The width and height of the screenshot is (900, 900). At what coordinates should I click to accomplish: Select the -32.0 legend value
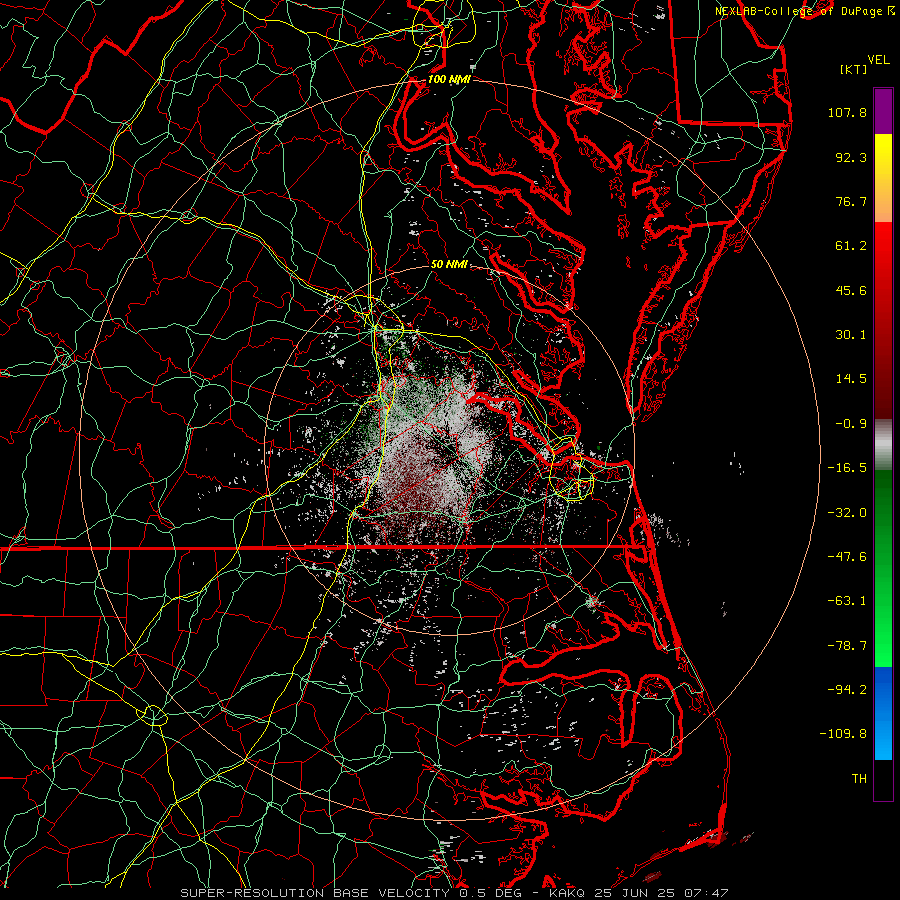(x=847, y=513)
